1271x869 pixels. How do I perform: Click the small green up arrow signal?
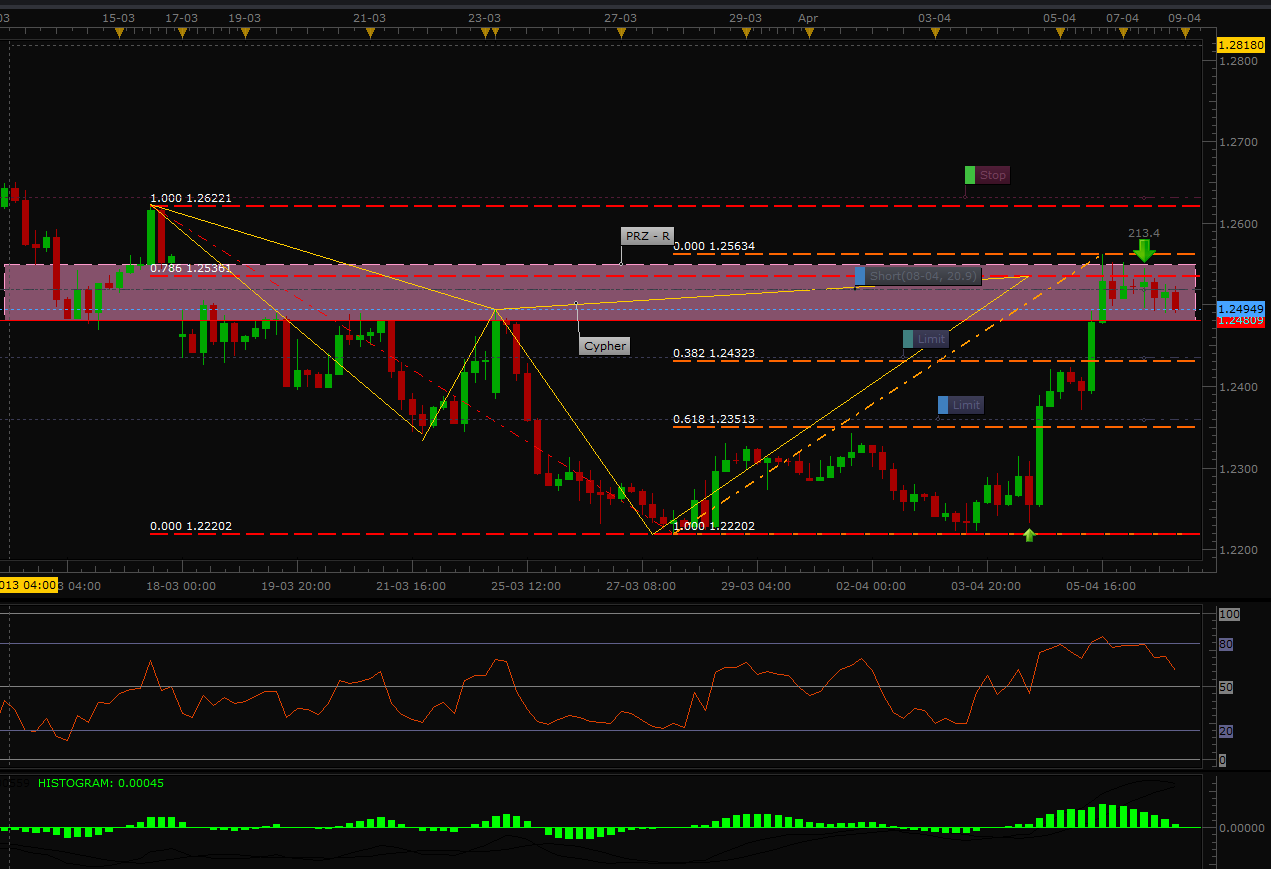[1029, 535]
